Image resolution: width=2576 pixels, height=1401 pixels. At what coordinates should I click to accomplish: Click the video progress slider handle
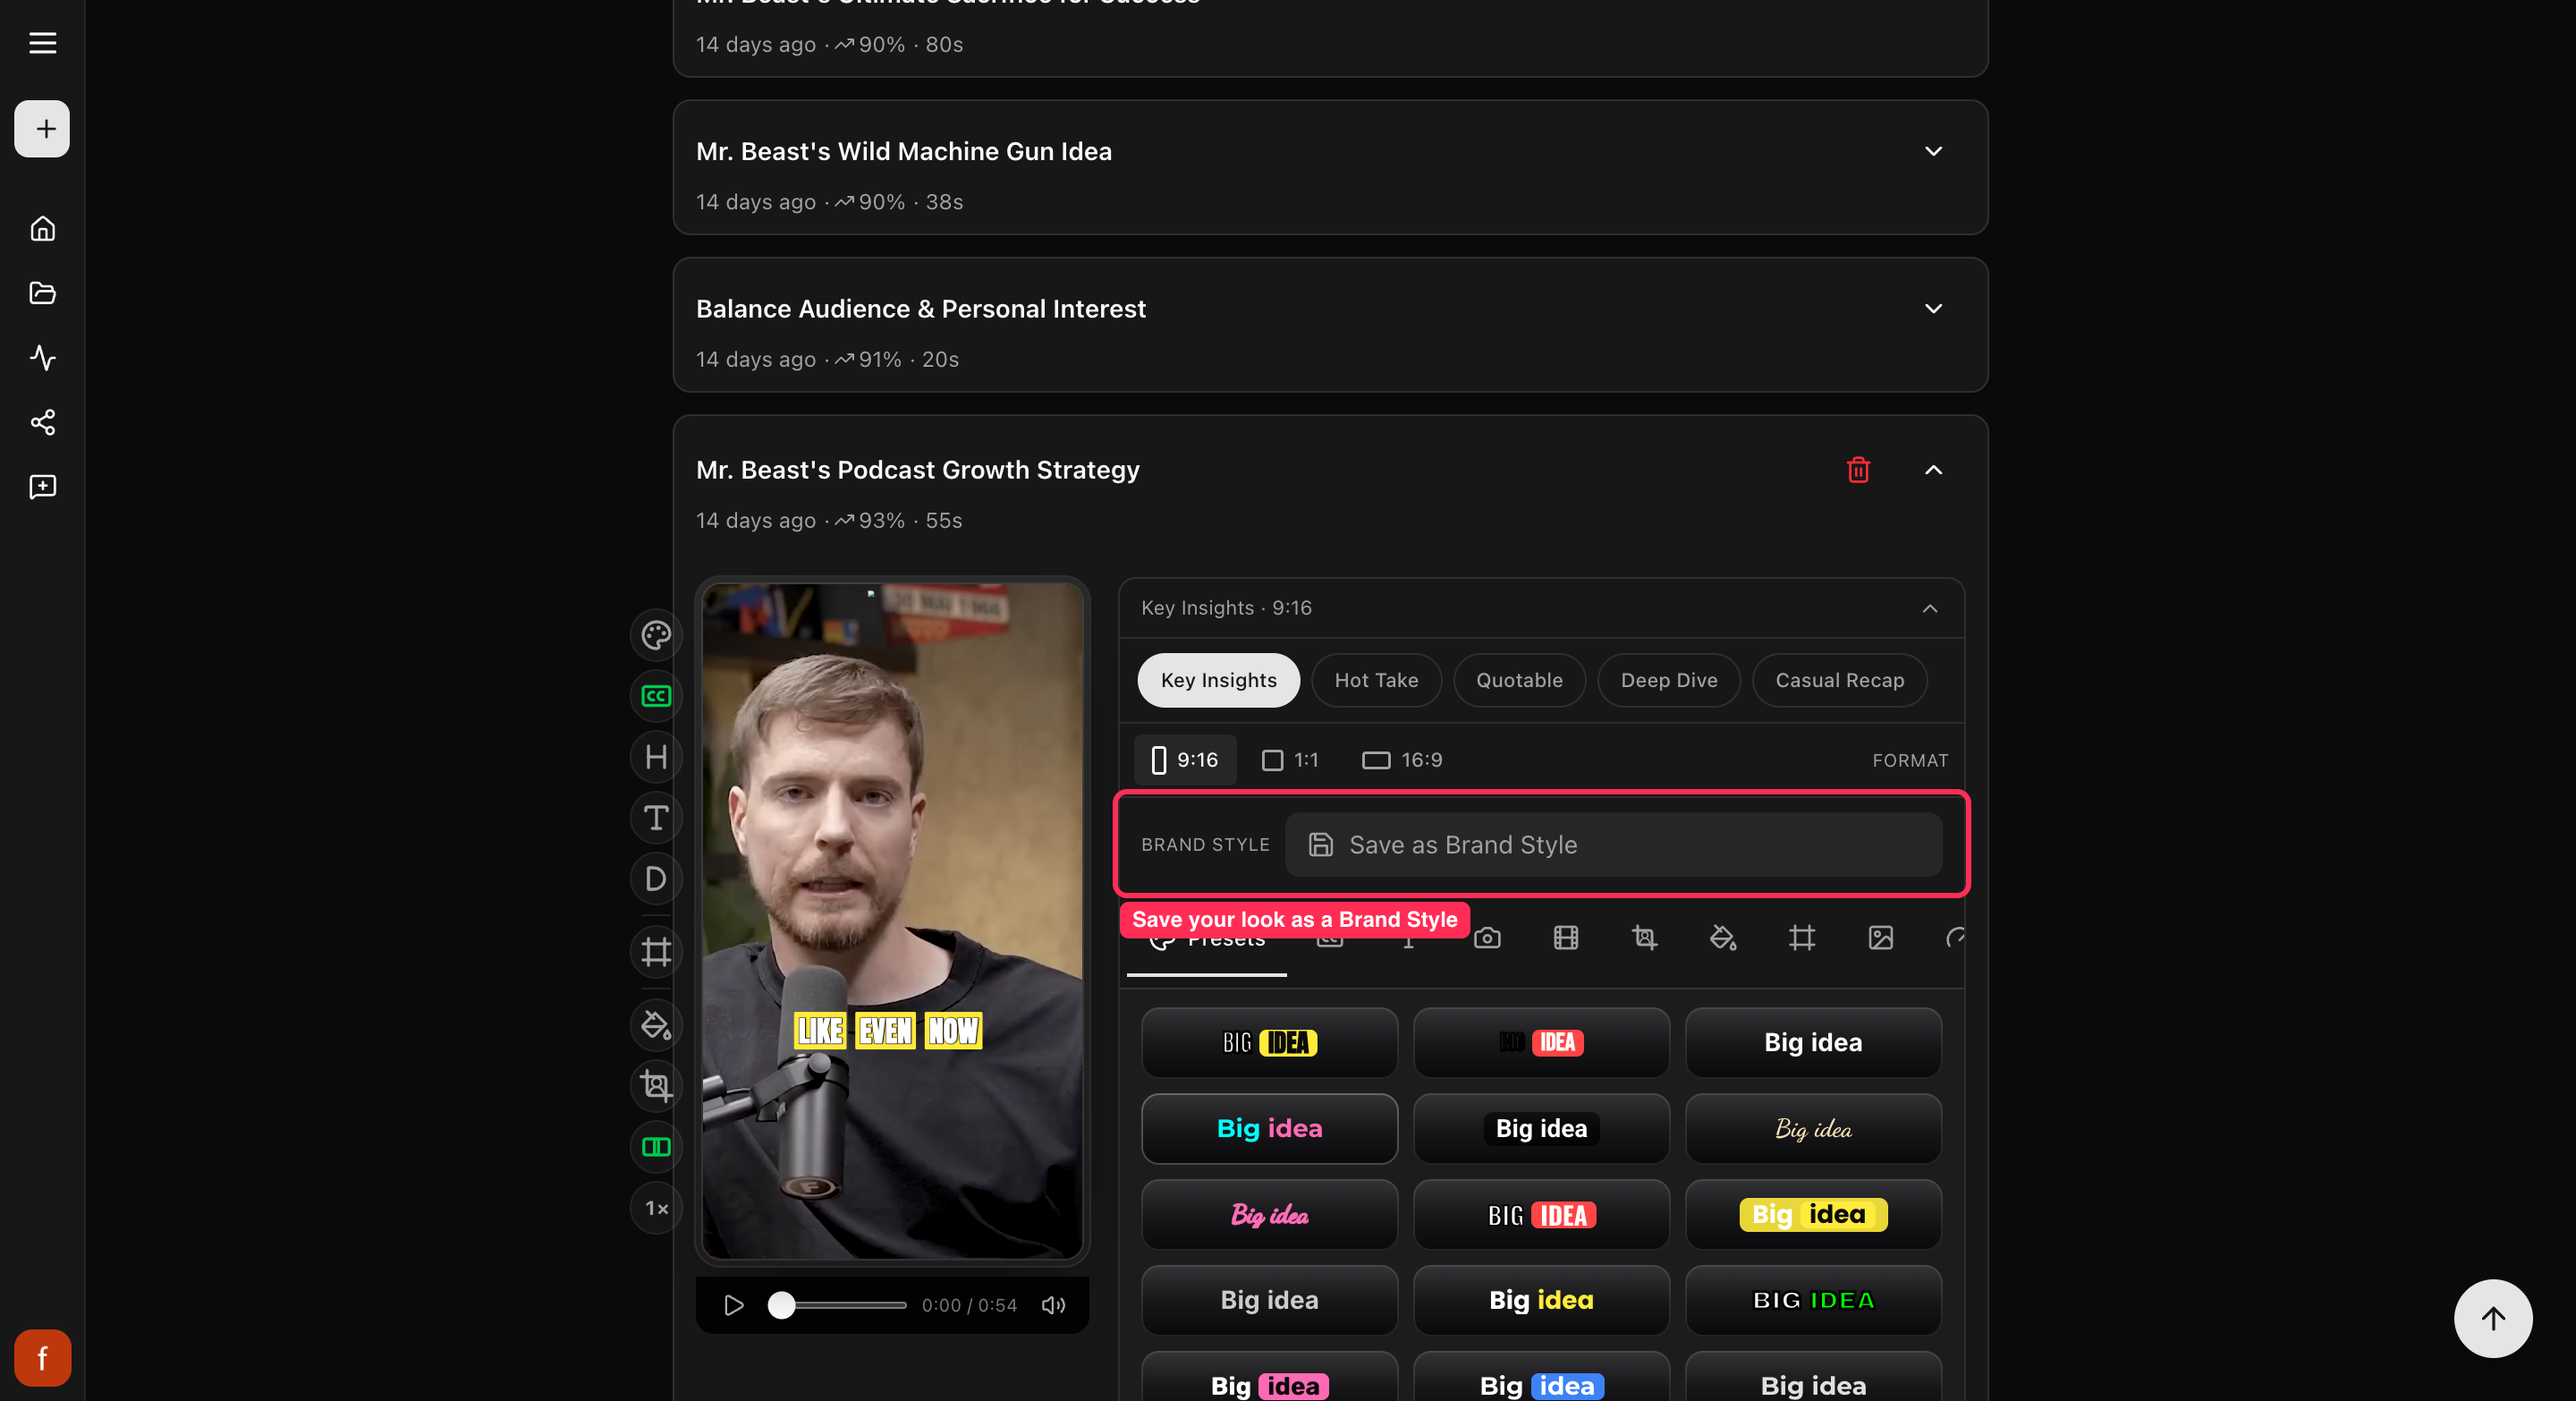(781, 1305)
